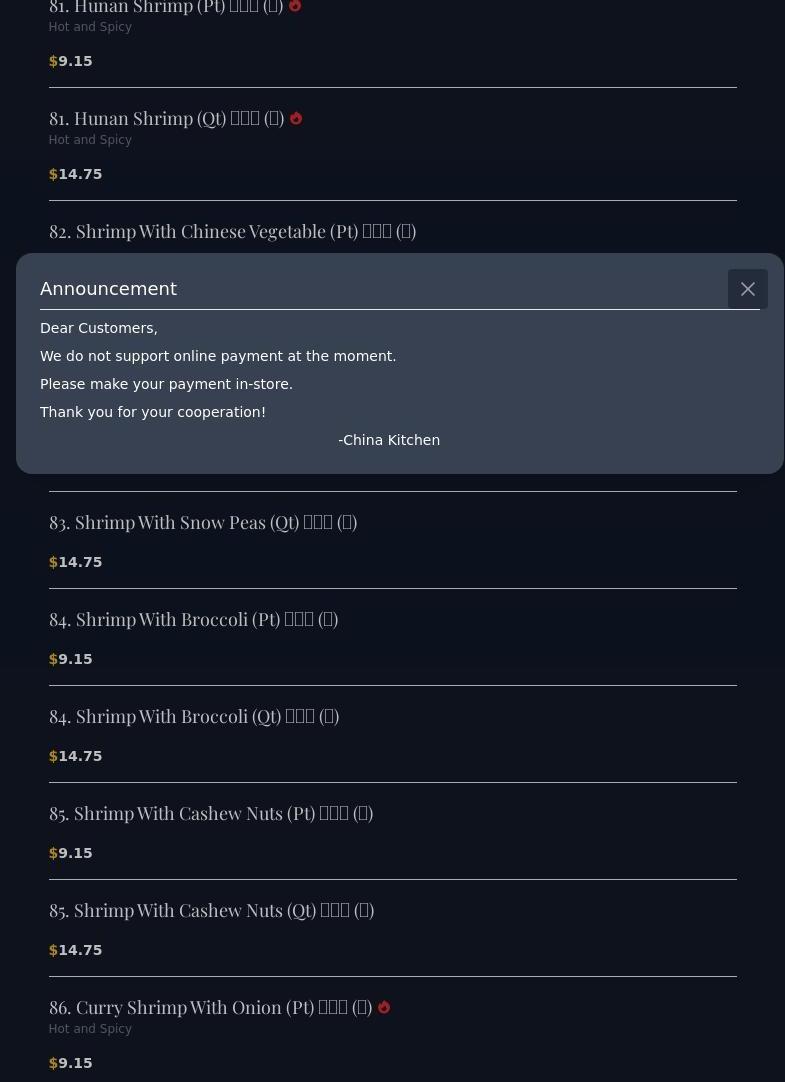Click $14.75 price under Snow Peas Qt
The image size is (785, 1082).
76,562
